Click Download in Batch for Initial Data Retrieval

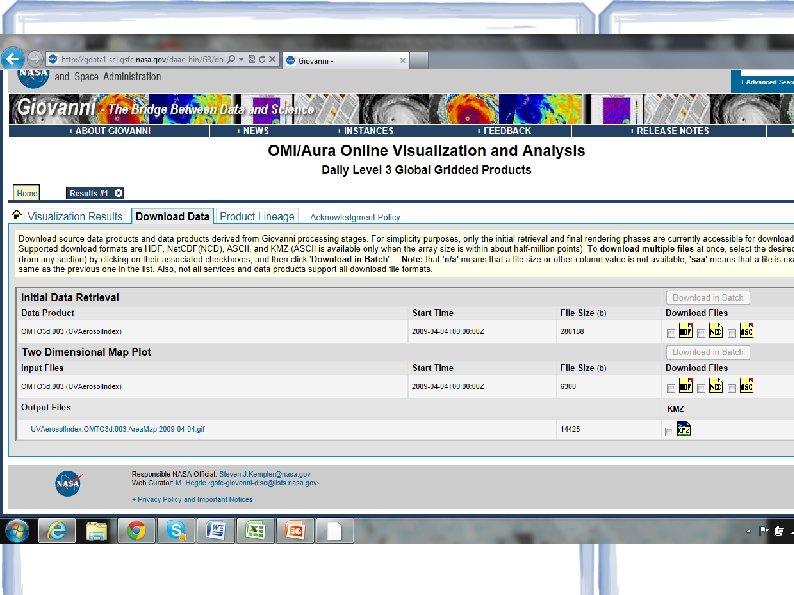[x=707, y=298]
